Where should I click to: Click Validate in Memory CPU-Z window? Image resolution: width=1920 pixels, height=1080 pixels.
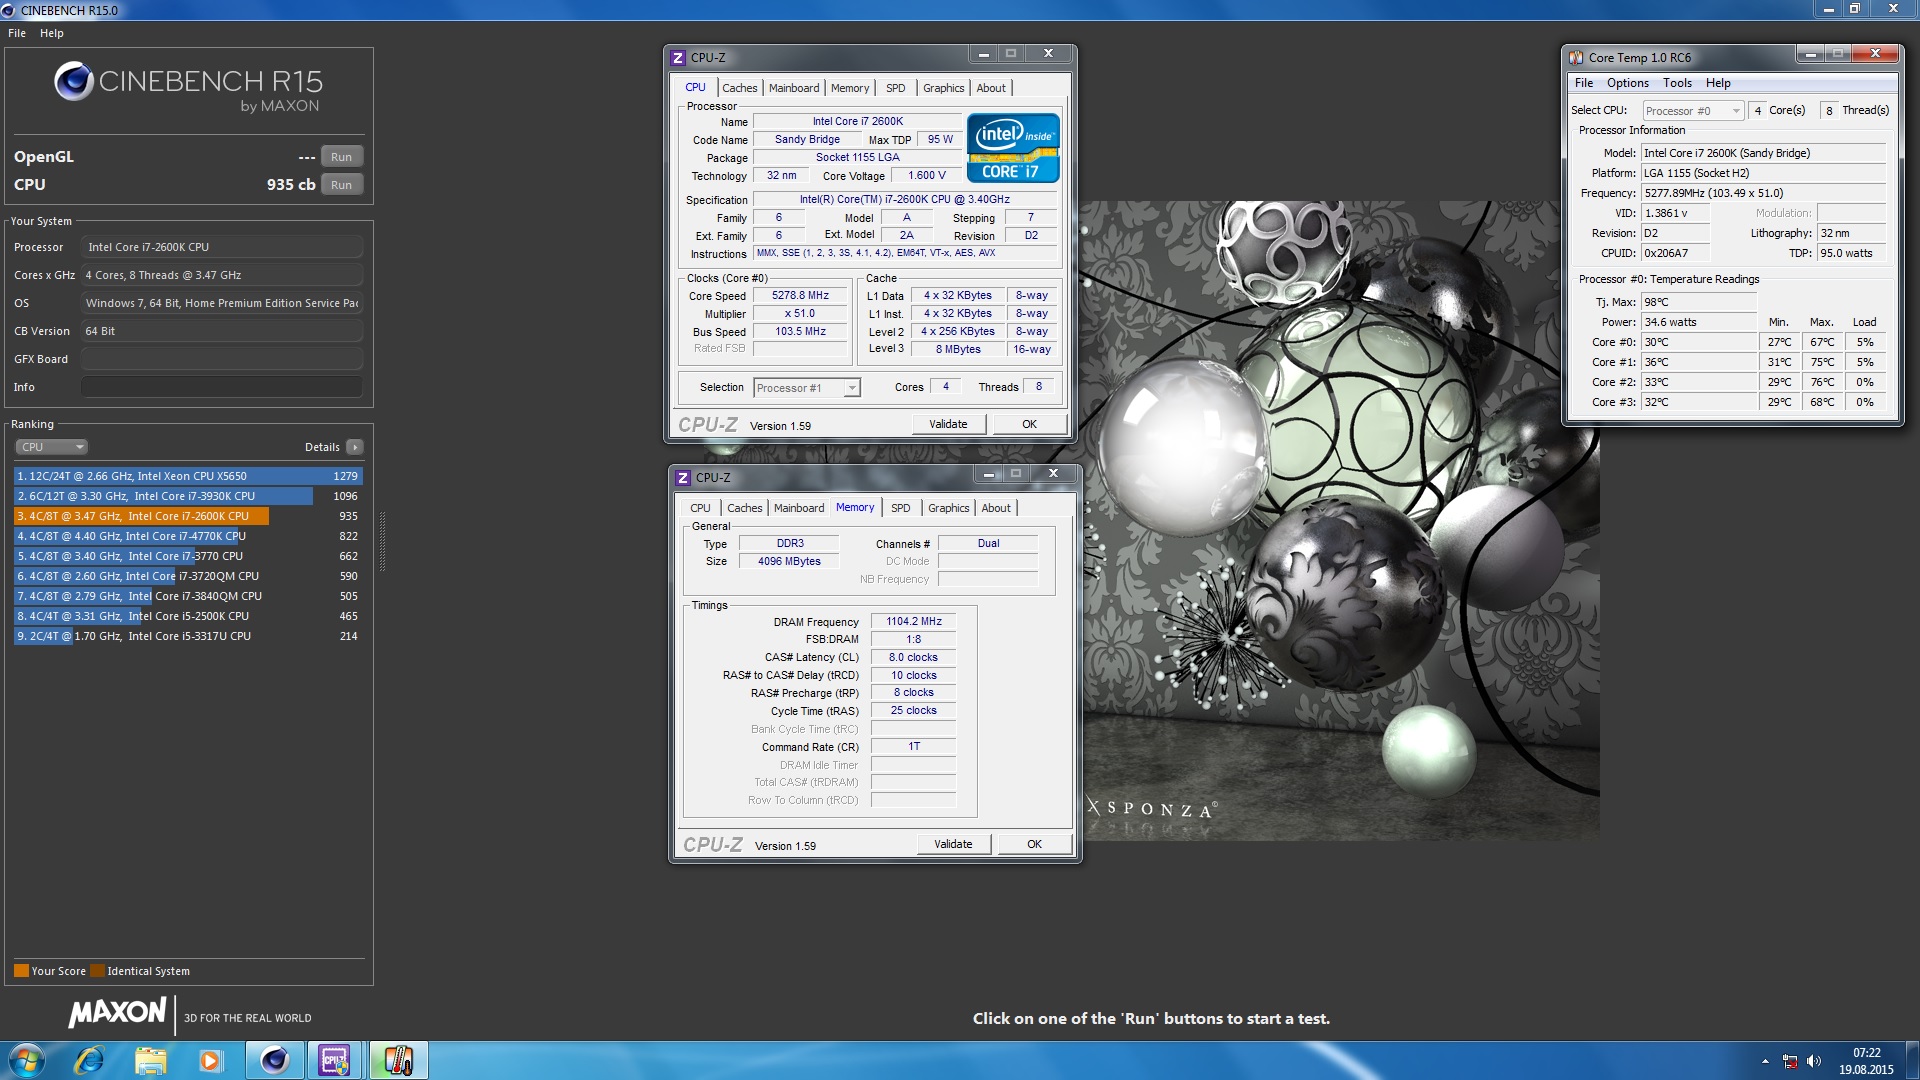[953, 844]
